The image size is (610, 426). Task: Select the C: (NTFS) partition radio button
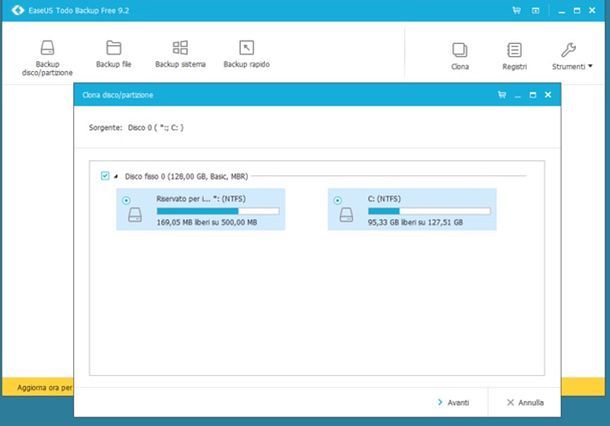338,200
